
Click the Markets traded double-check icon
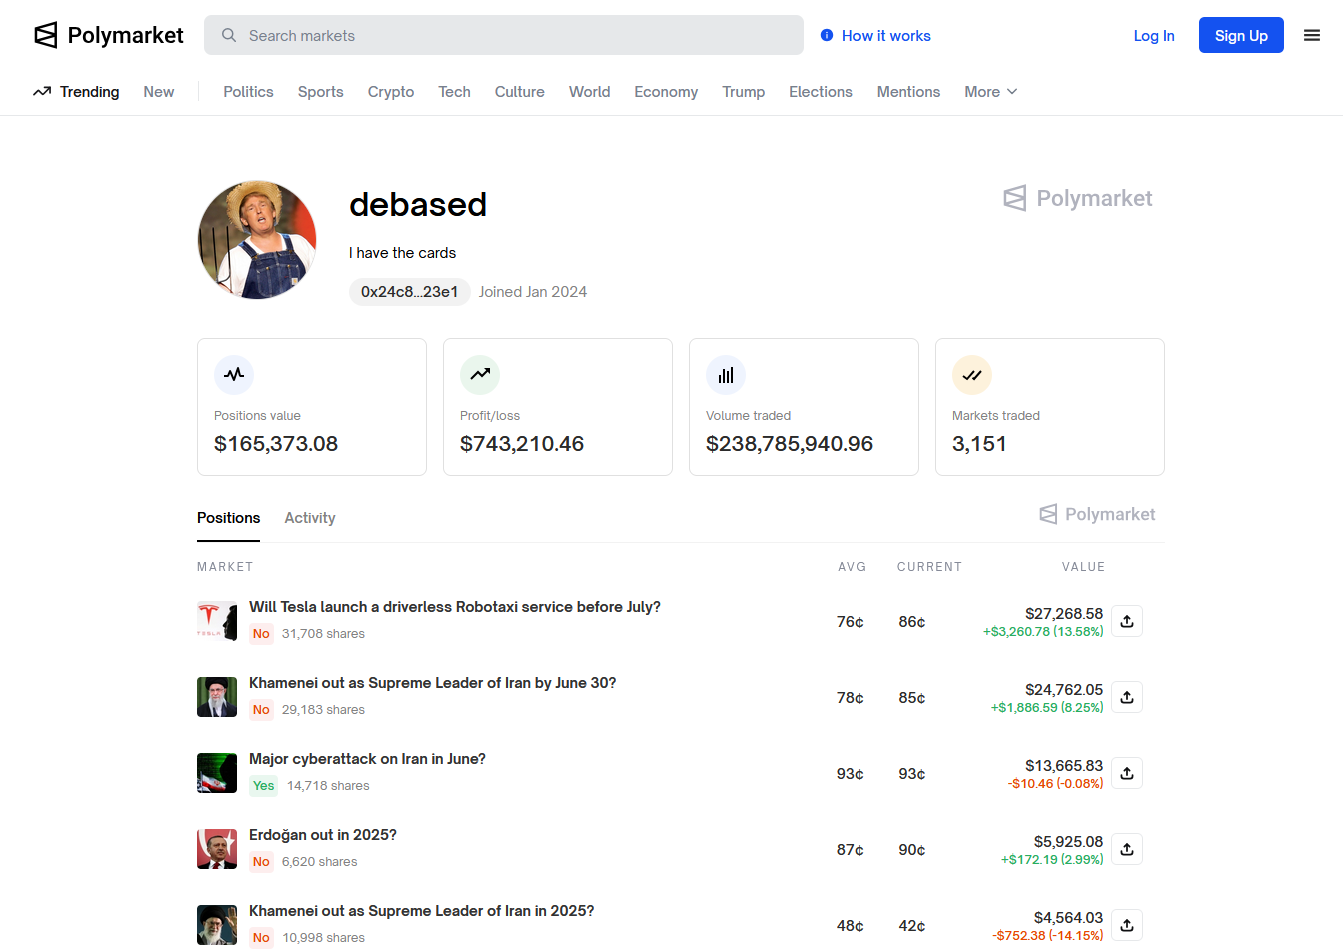tap(972, 375)
